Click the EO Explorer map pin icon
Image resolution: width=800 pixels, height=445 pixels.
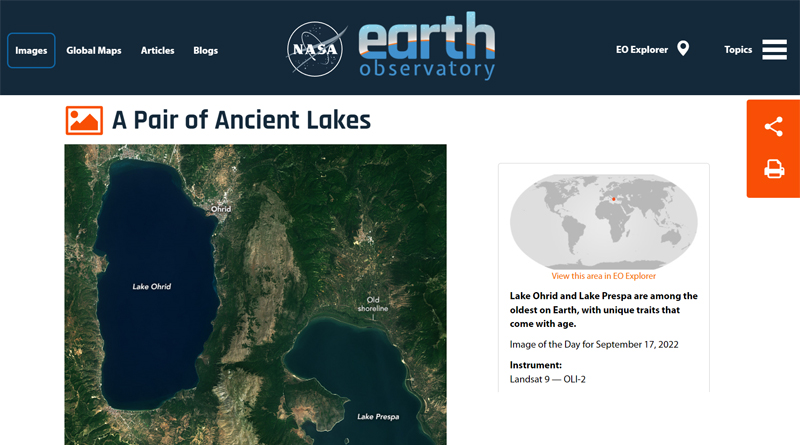pos(683,48)
